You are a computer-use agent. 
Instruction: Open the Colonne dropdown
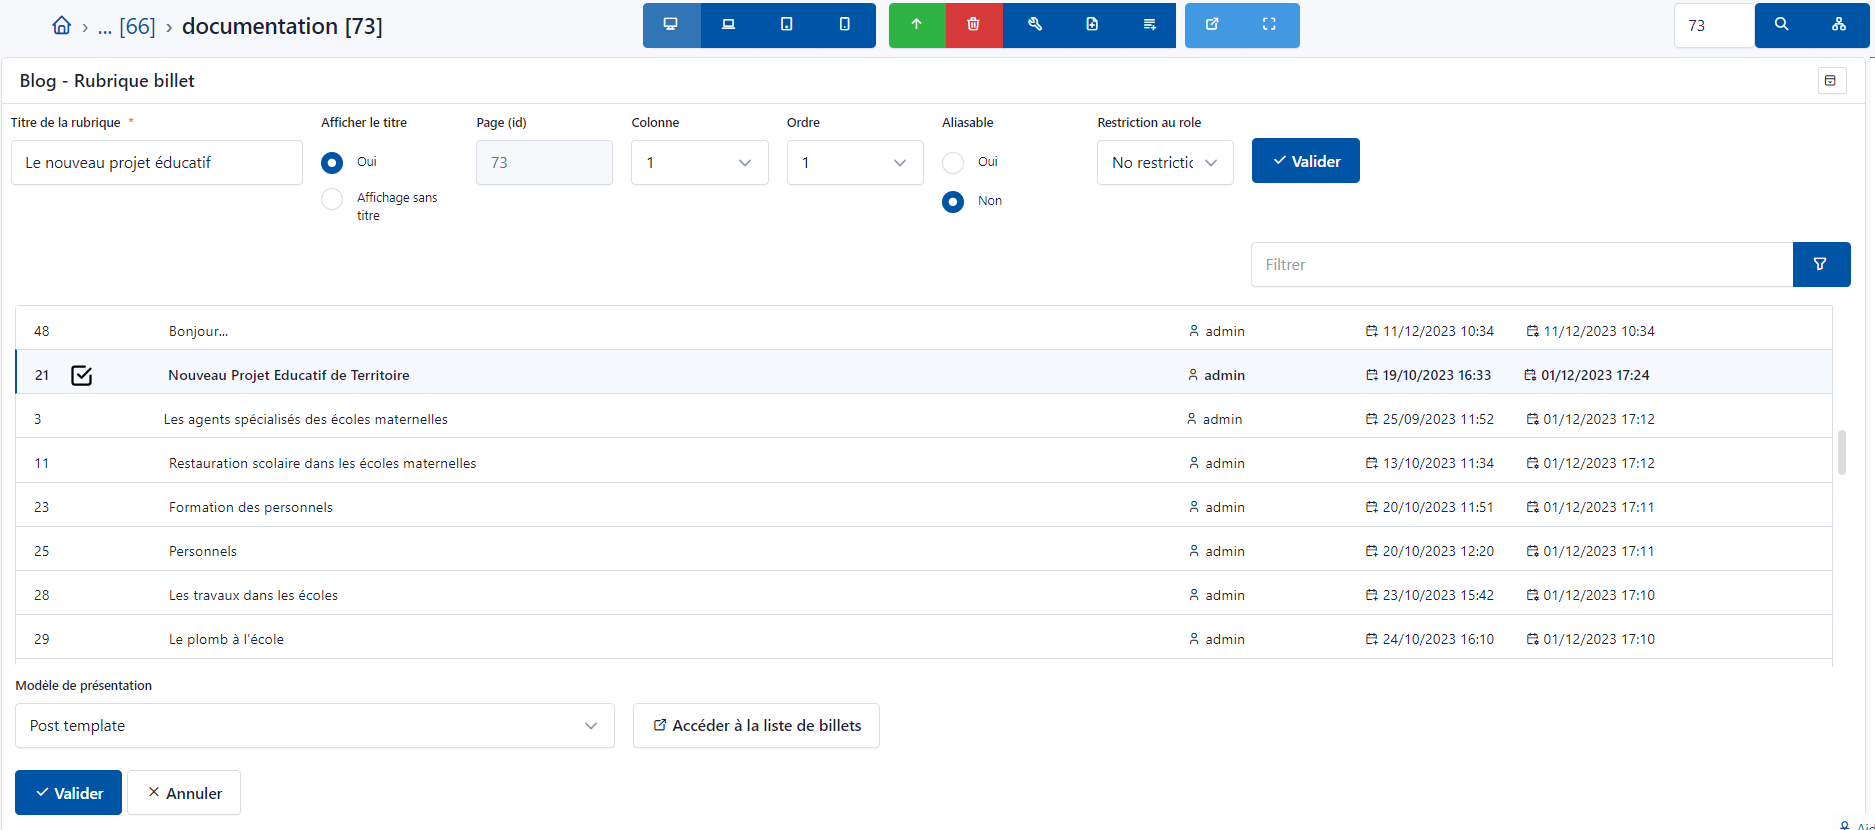(x=699, y=163)
